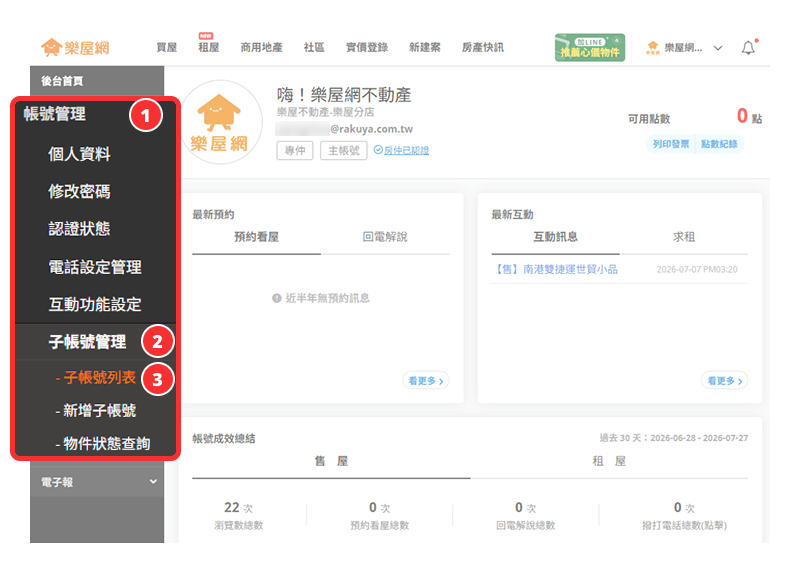Switch to 求租 tab
The image size is (800, 584).
point(684,237)
